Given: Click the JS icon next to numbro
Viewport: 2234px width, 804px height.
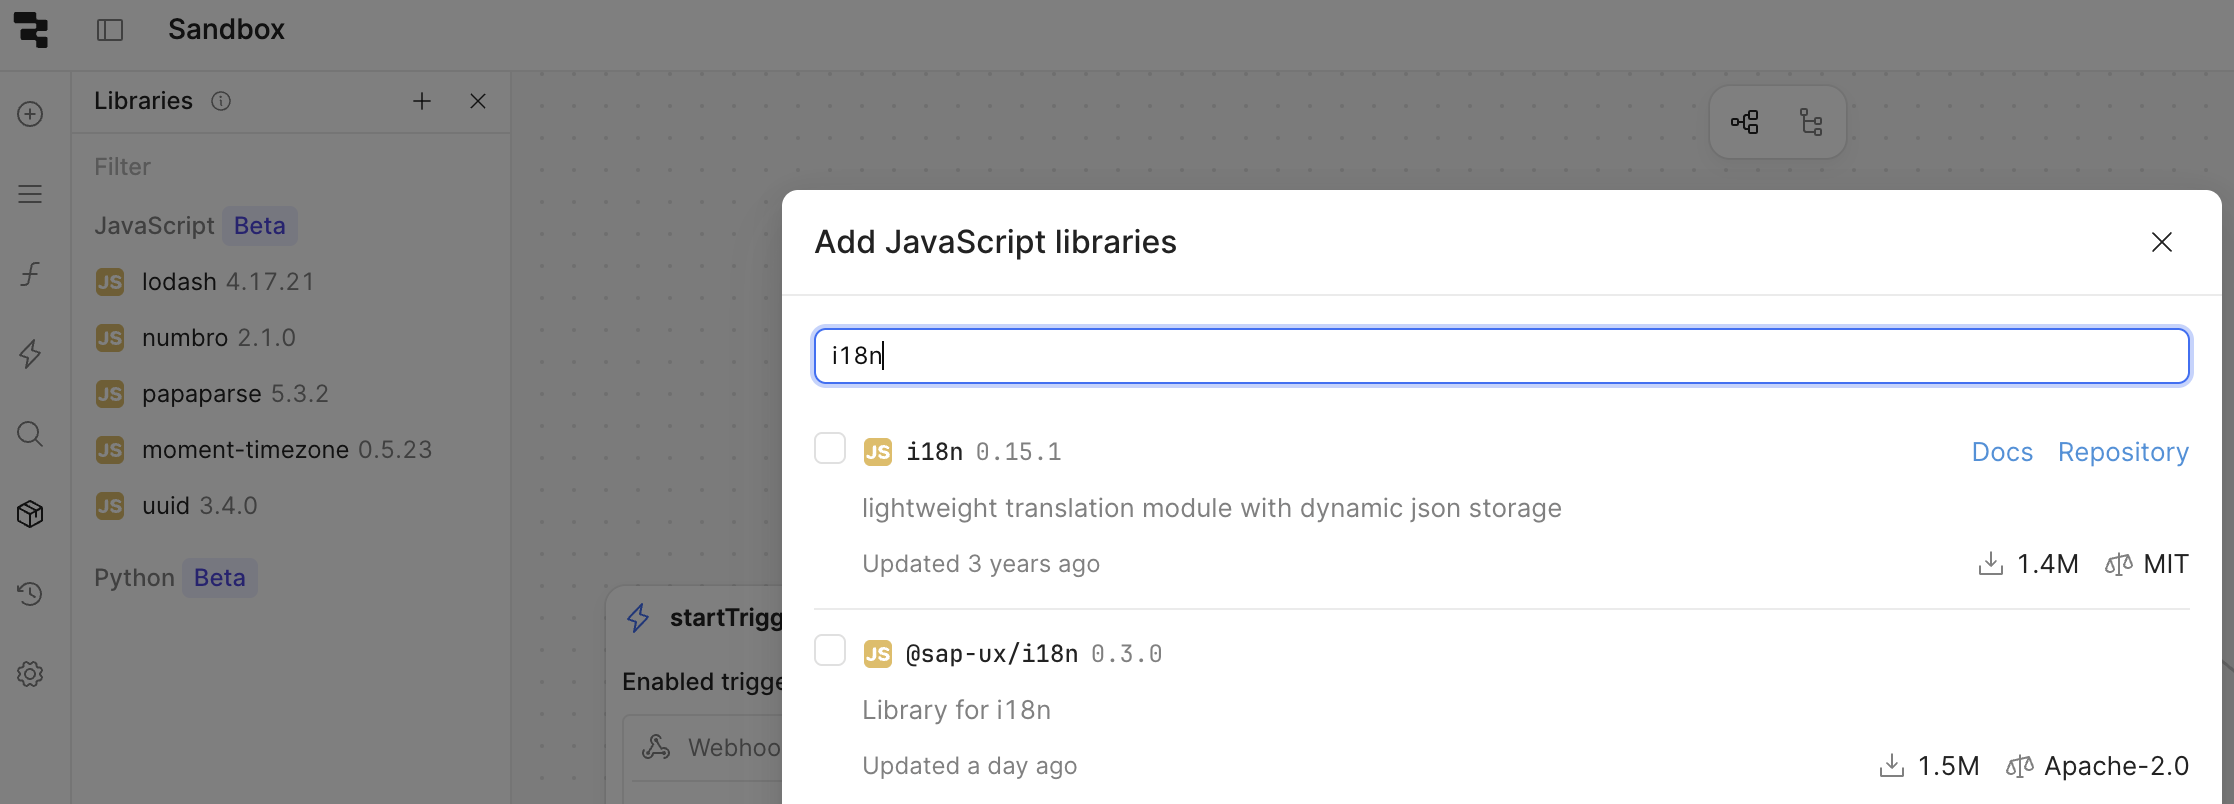Looking at the screenshot, I should click(110, 338).
